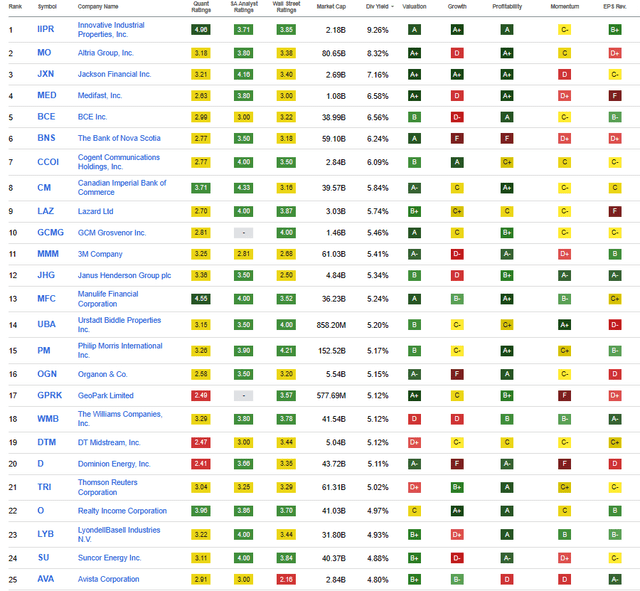Click the MMM ticker symbol
Image resolution: width=640 pixels, height=591 pixels.
48,254
